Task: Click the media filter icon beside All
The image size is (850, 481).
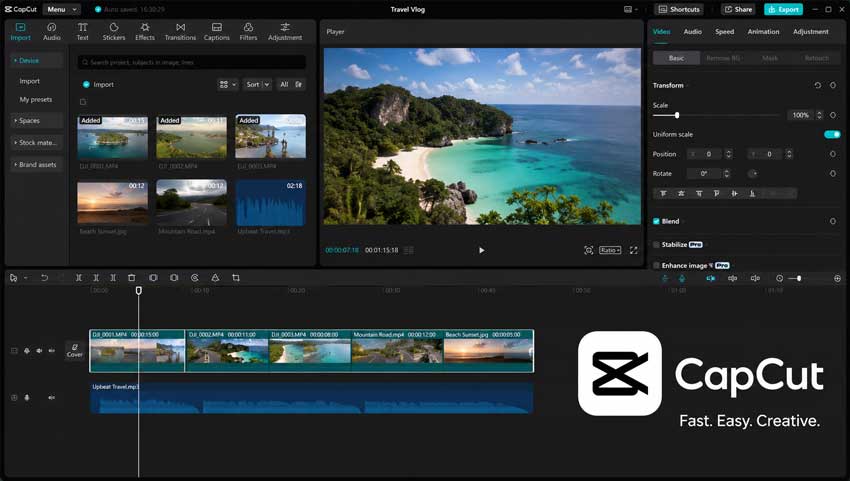Action: [x=299, y=85]
